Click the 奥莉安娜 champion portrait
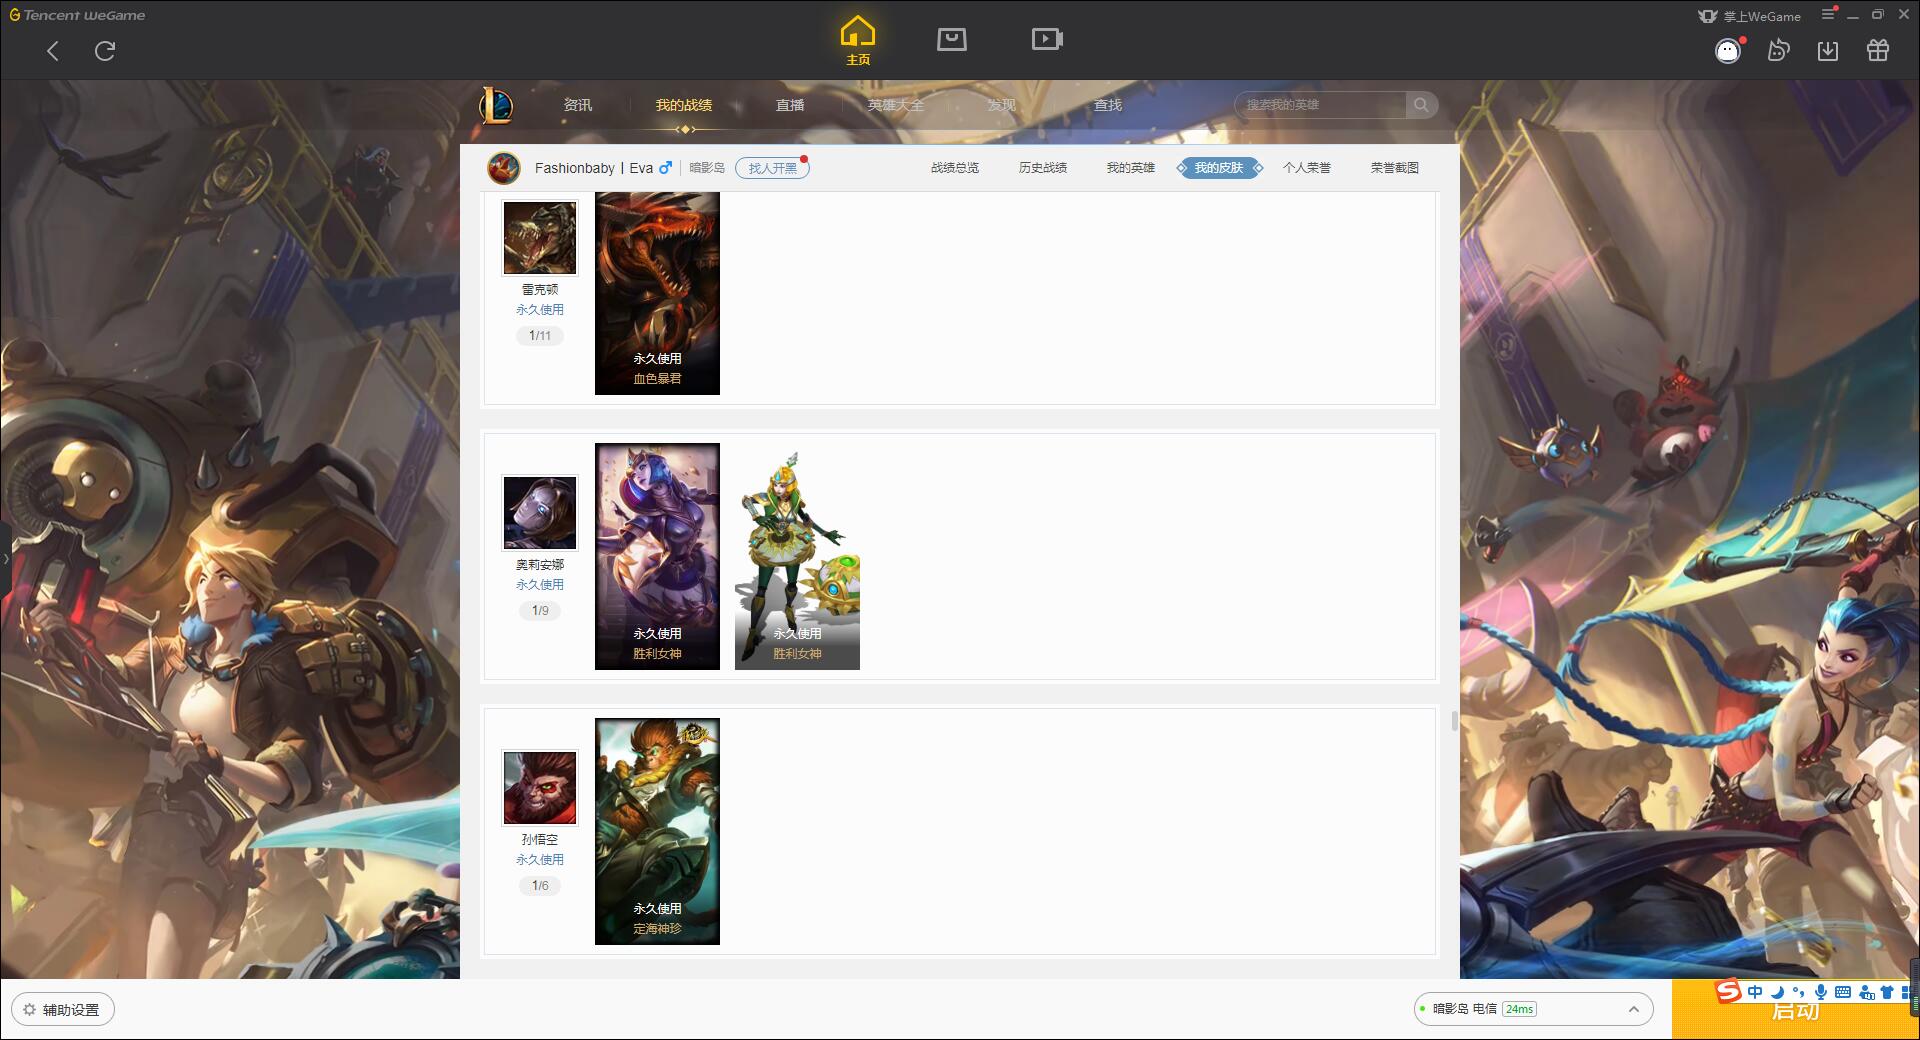 coord(540,513)
